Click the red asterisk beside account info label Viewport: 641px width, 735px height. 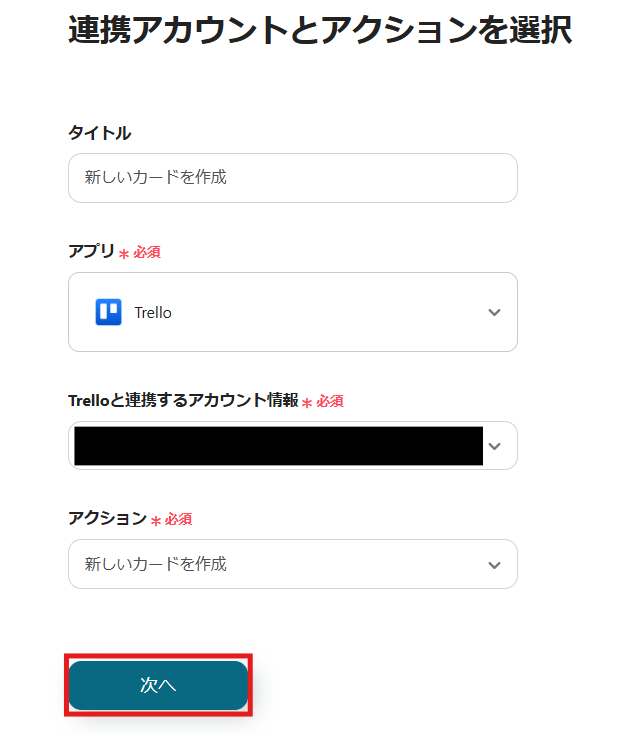coord(307,403)
